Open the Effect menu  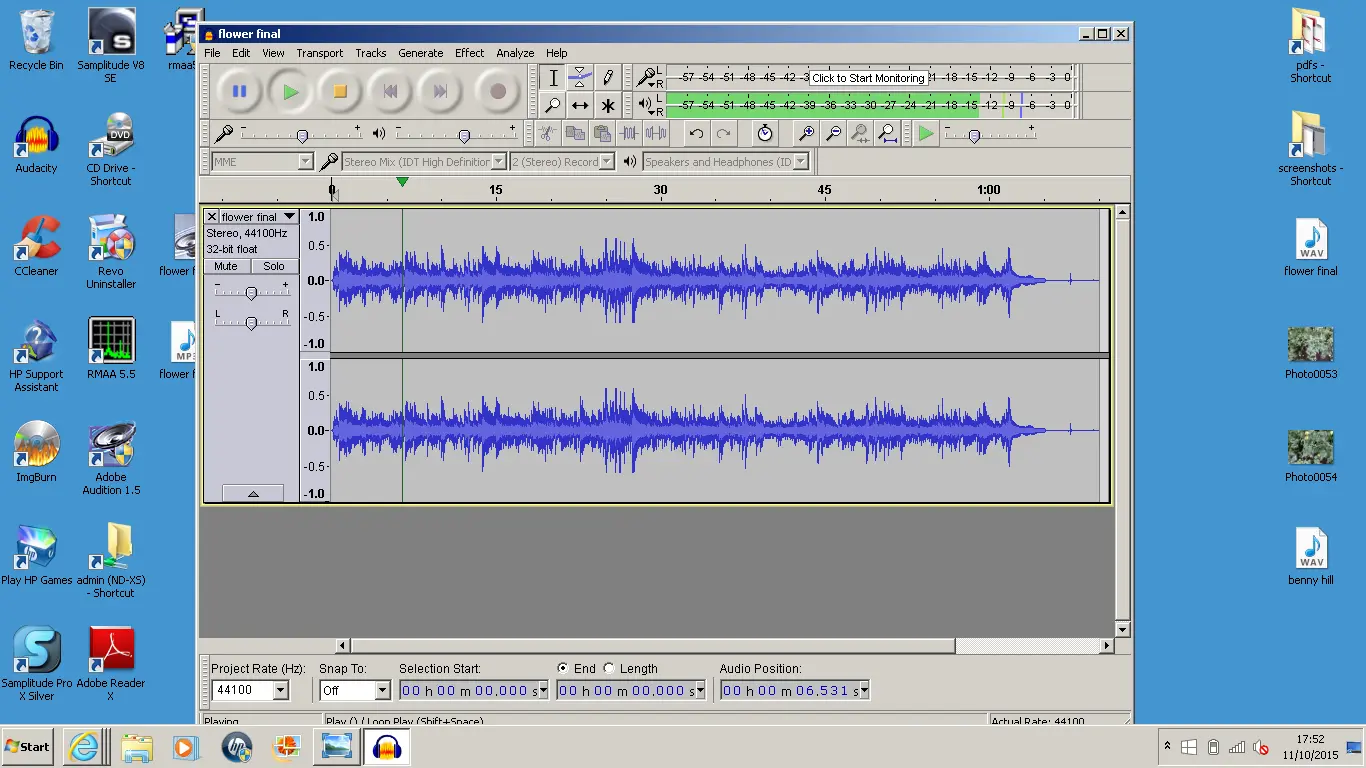[469, 53]
